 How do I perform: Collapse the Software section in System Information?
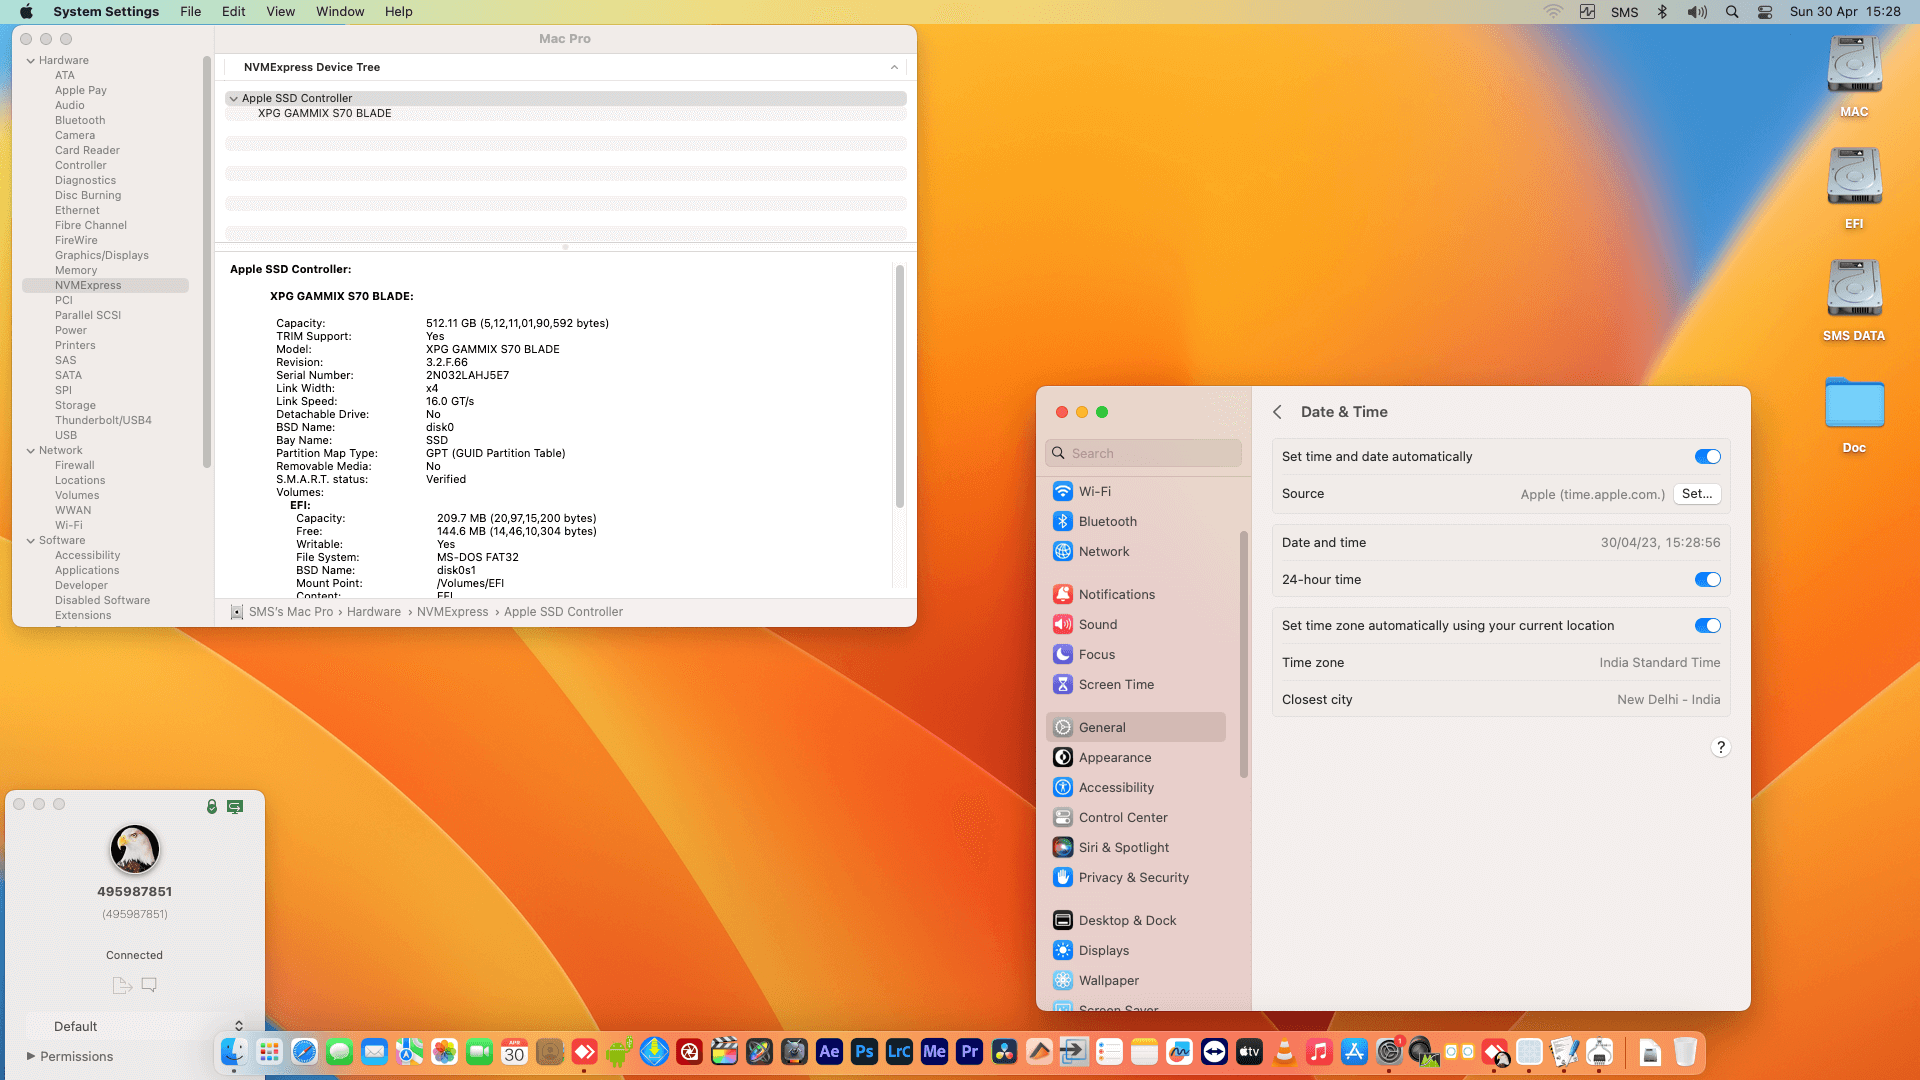31,541
